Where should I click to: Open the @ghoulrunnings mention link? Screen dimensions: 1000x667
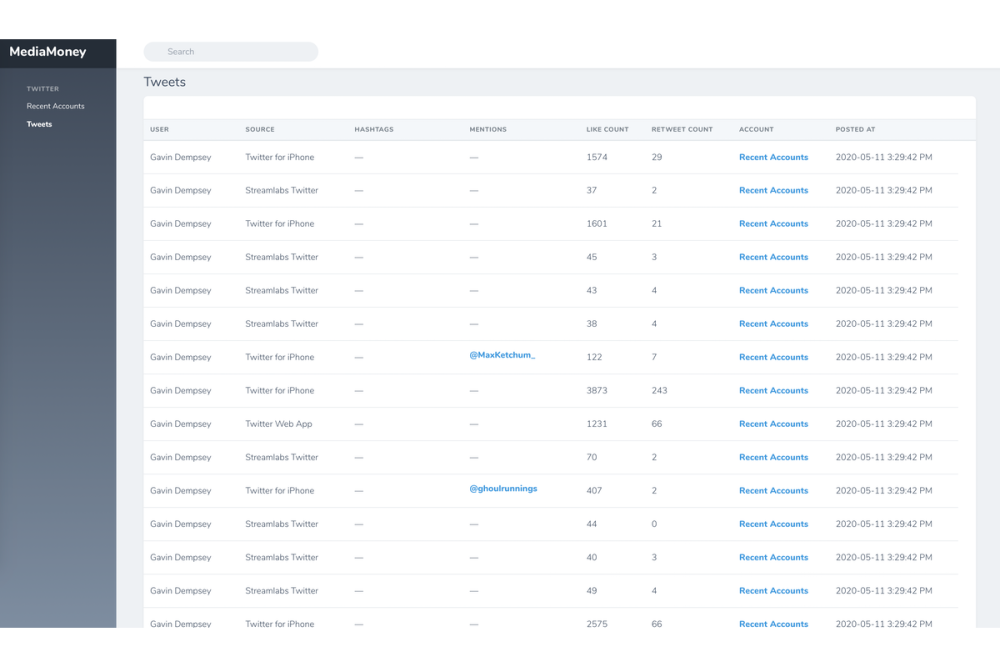pos(503,489)
